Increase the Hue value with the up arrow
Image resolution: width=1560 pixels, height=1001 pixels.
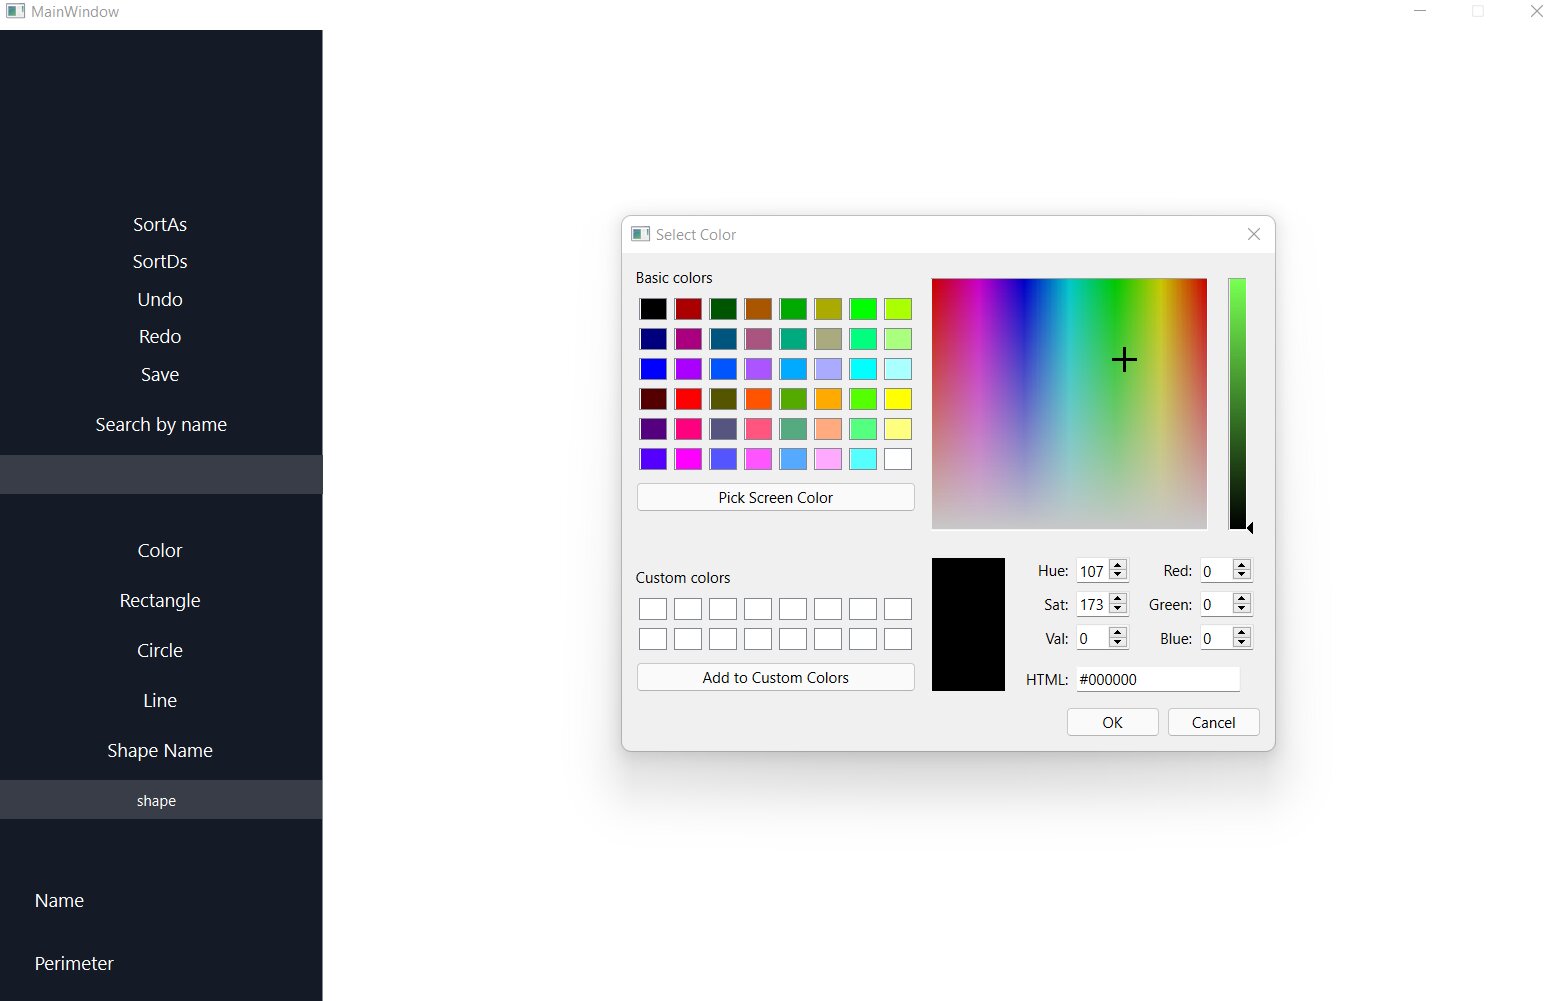pyautogui.click(x=1117, y=565)
